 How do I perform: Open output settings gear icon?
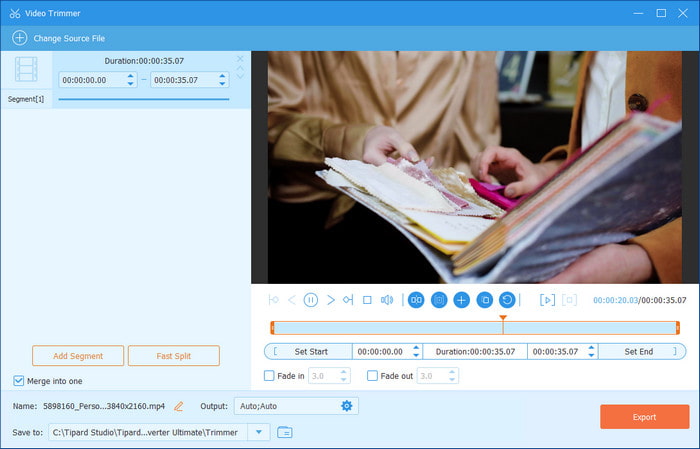coord(346,406)
